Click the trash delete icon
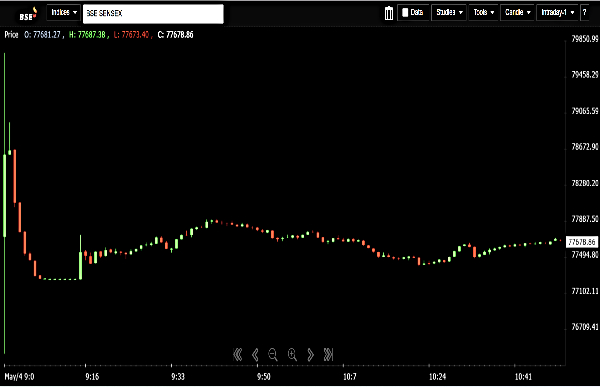 pos(389,13)
